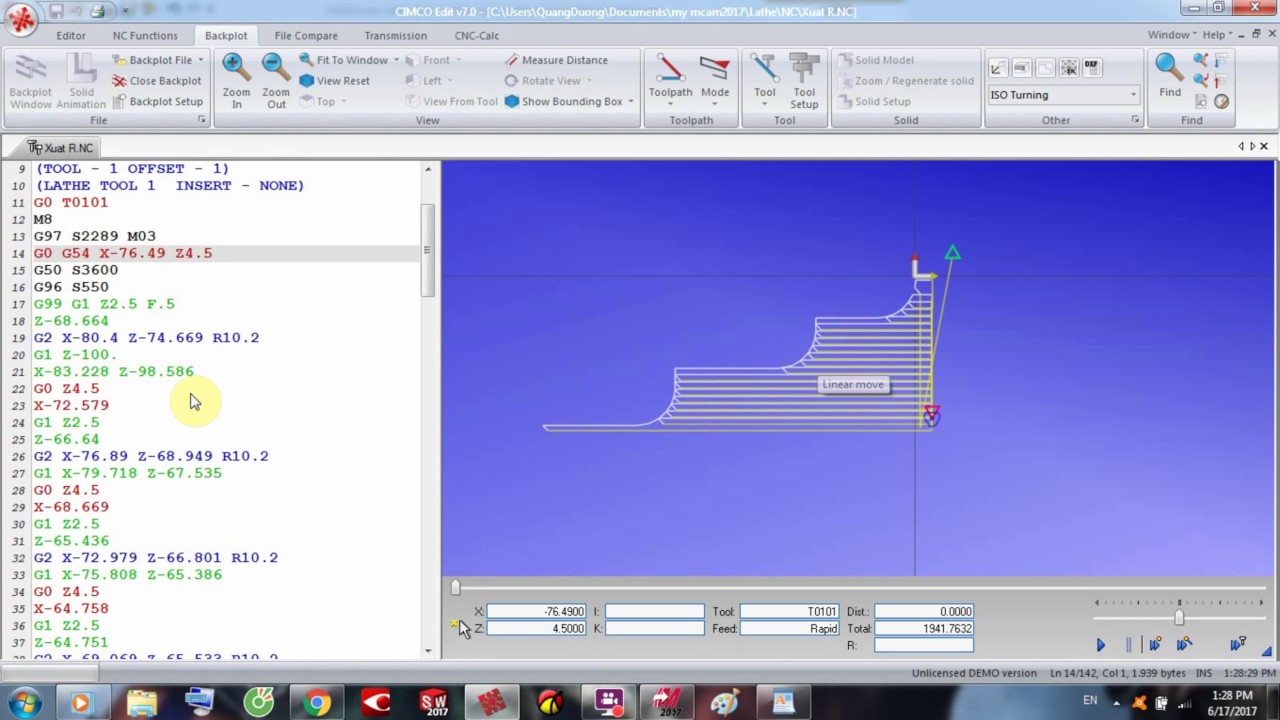Select line G99 G1 Z2.5 F.5

click(104, 303)
